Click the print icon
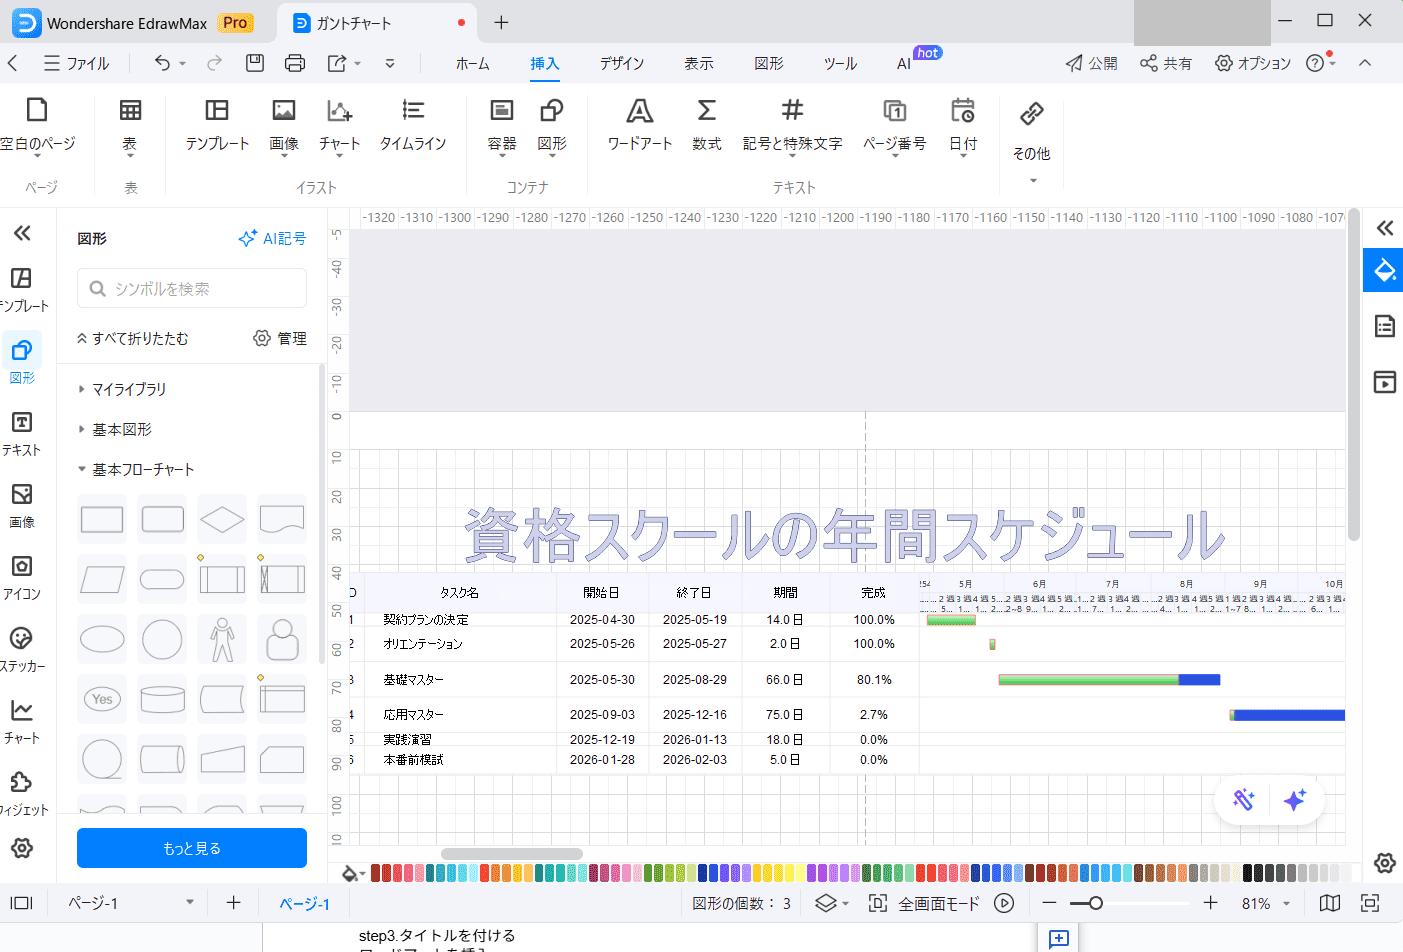 tap(295, 63)
